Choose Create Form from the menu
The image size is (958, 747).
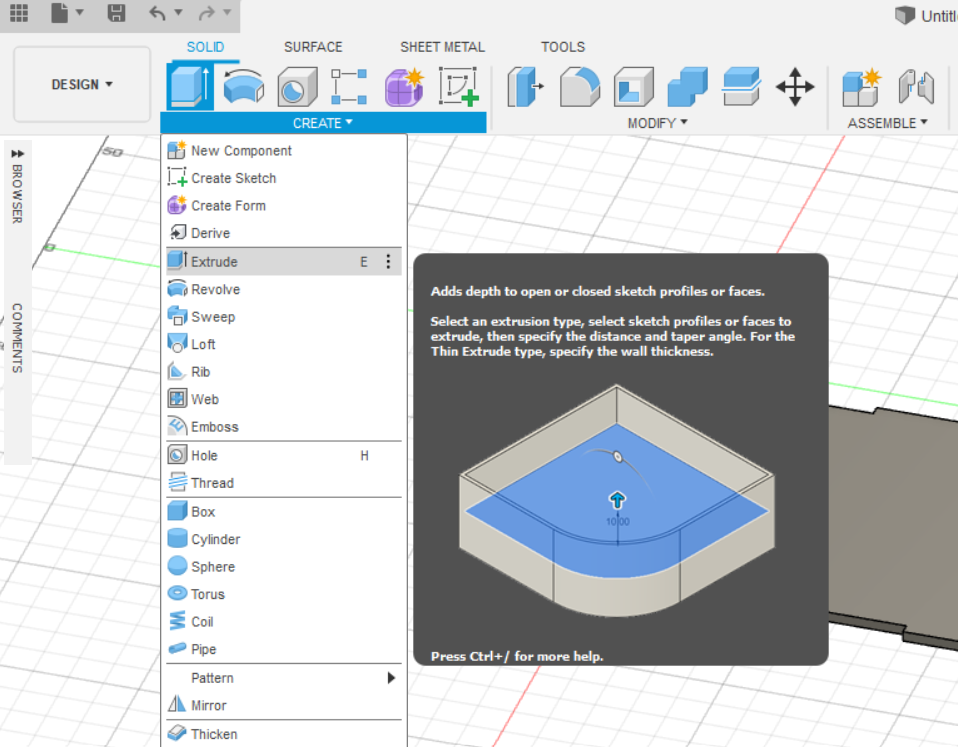[x=284, y=205]
